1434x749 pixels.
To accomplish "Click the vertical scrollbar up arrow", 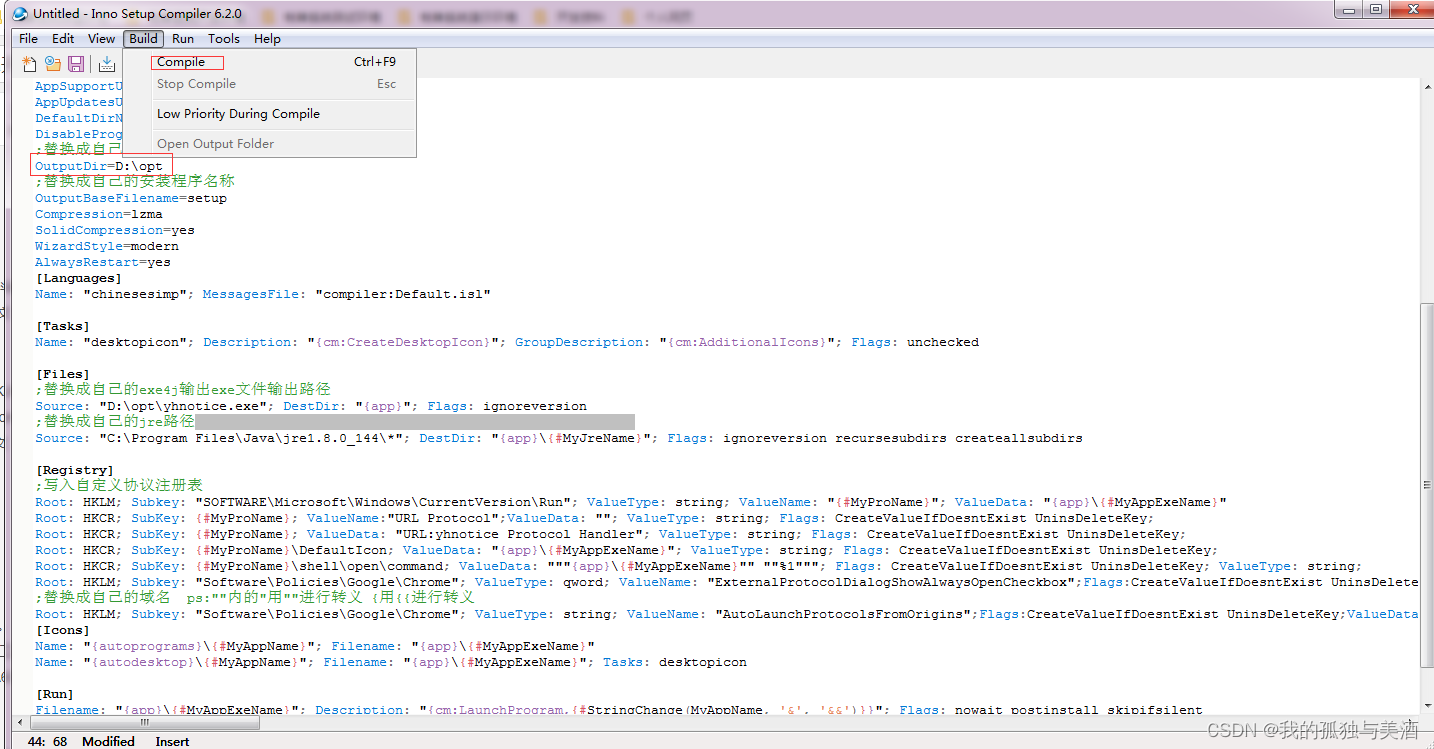I will click(x=1426, y=87).
